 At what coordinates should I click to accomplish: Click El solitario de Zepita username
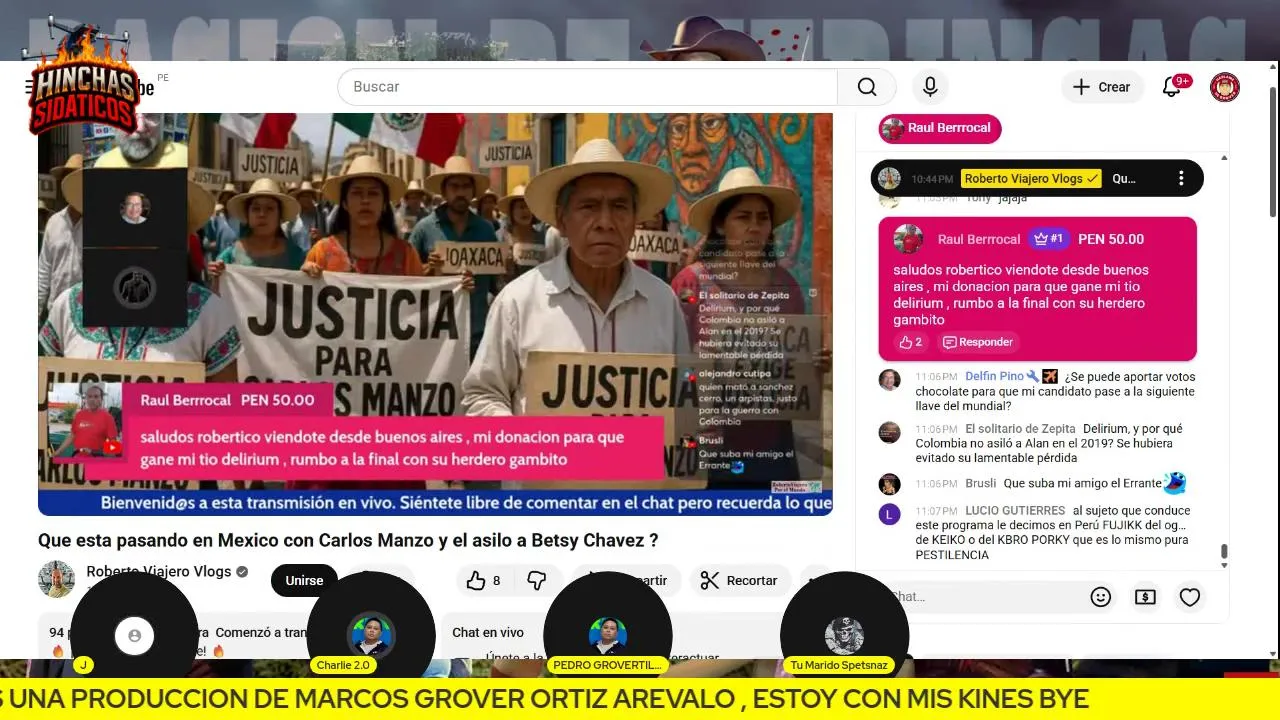pos(1020,429)
